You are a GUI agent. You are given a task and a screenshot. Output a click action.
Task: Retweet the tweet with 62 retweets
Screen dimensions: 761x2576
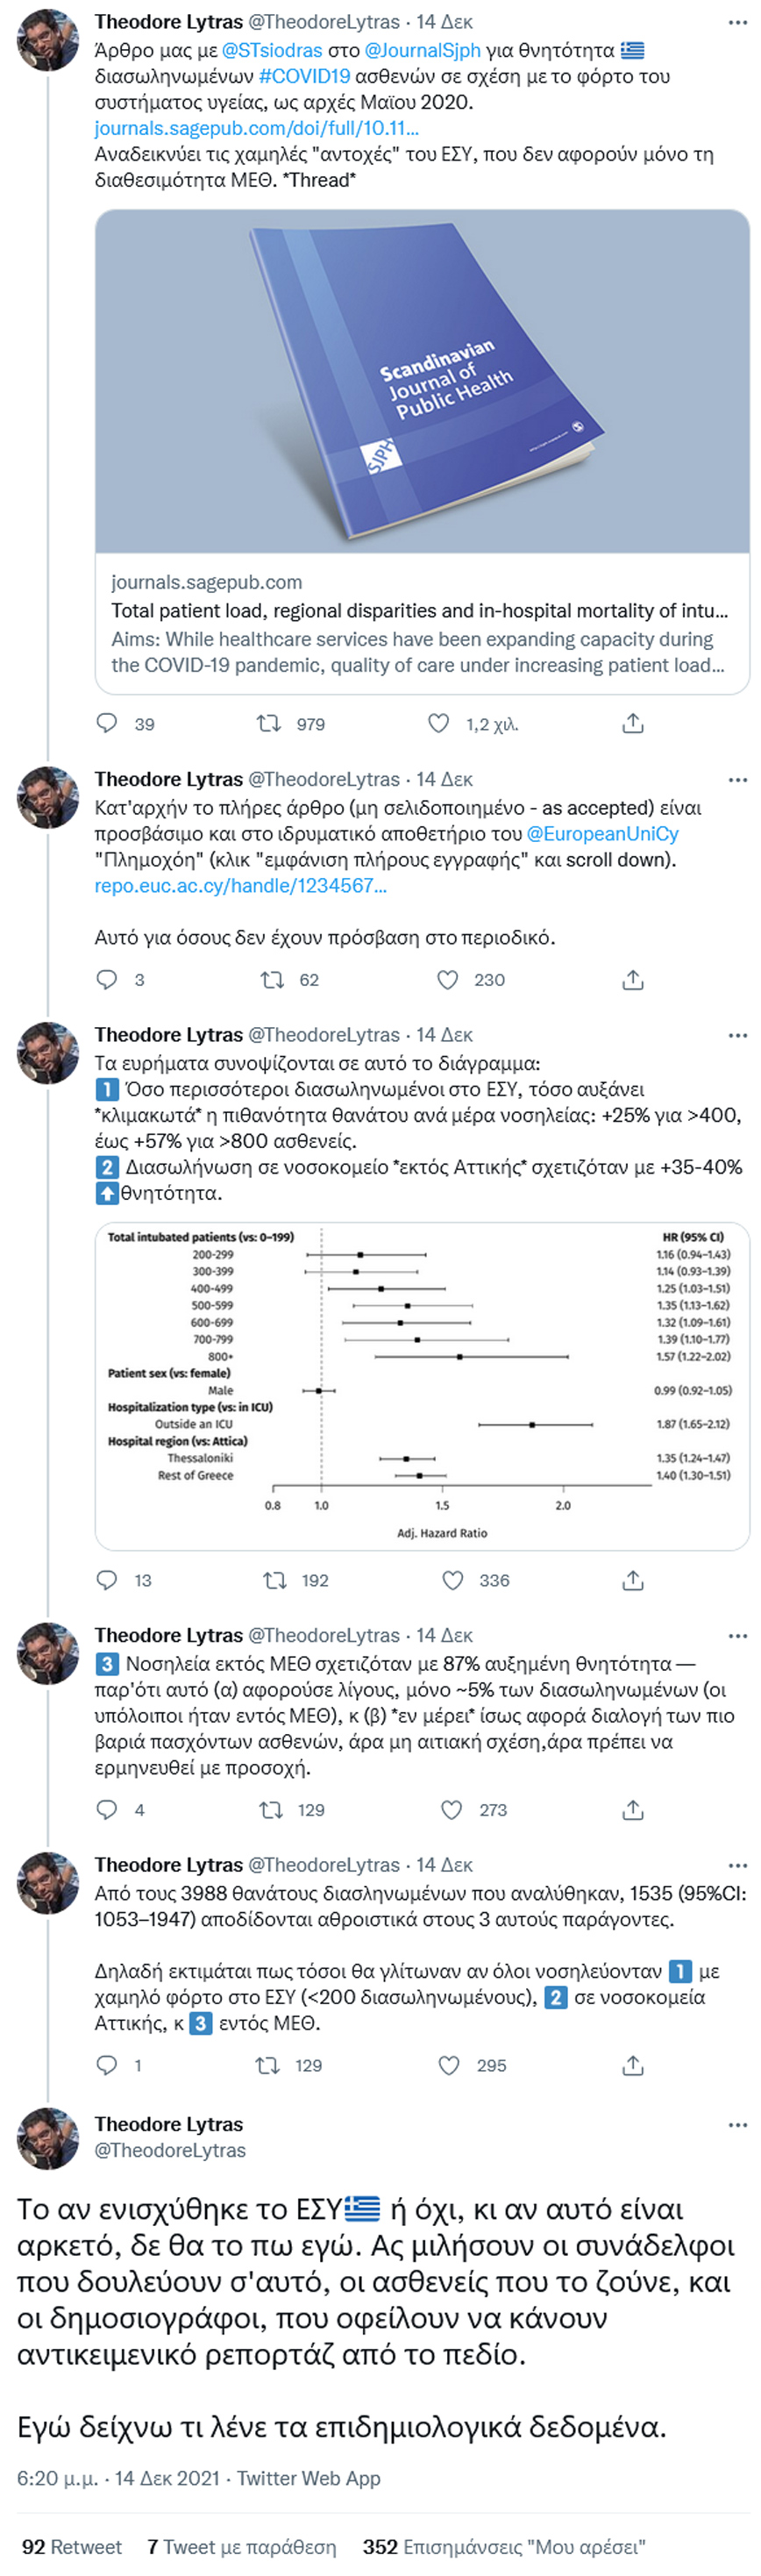click(272, 980)
